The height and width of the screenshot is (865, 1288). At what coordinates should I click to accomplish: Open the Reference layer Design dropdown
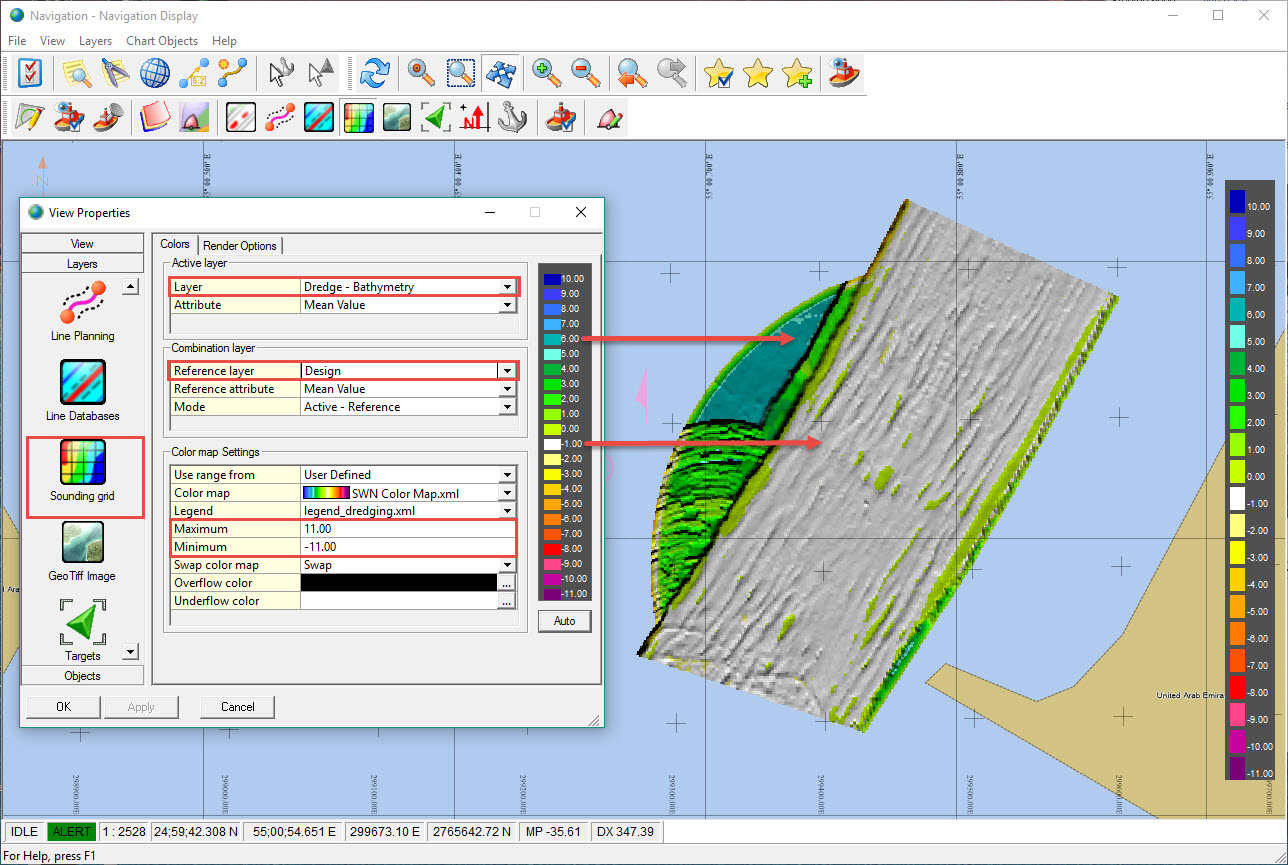pyautogui.click(x=507, y=371)
